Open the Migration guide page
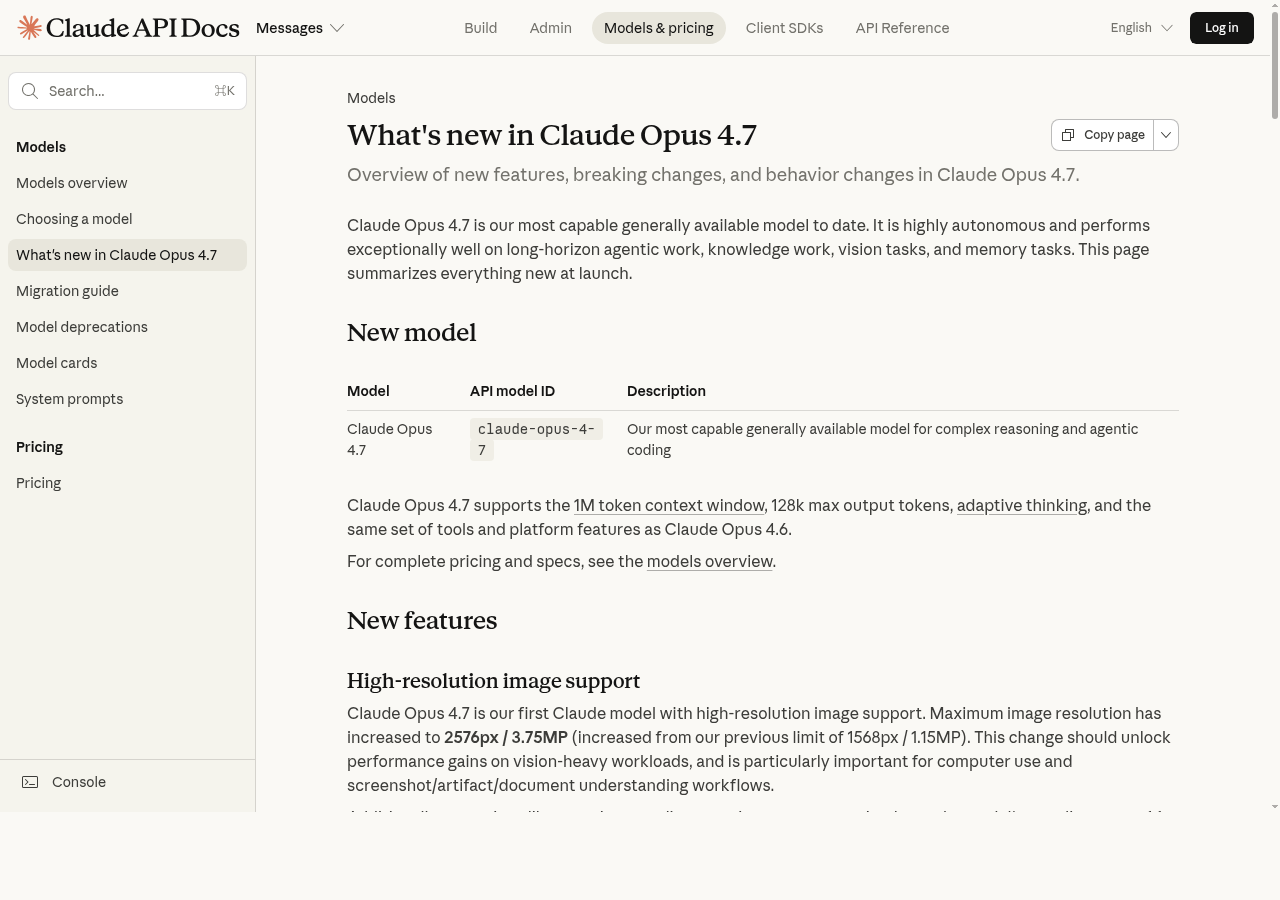This screenshot has width=1280, height=900. [67, 290]
